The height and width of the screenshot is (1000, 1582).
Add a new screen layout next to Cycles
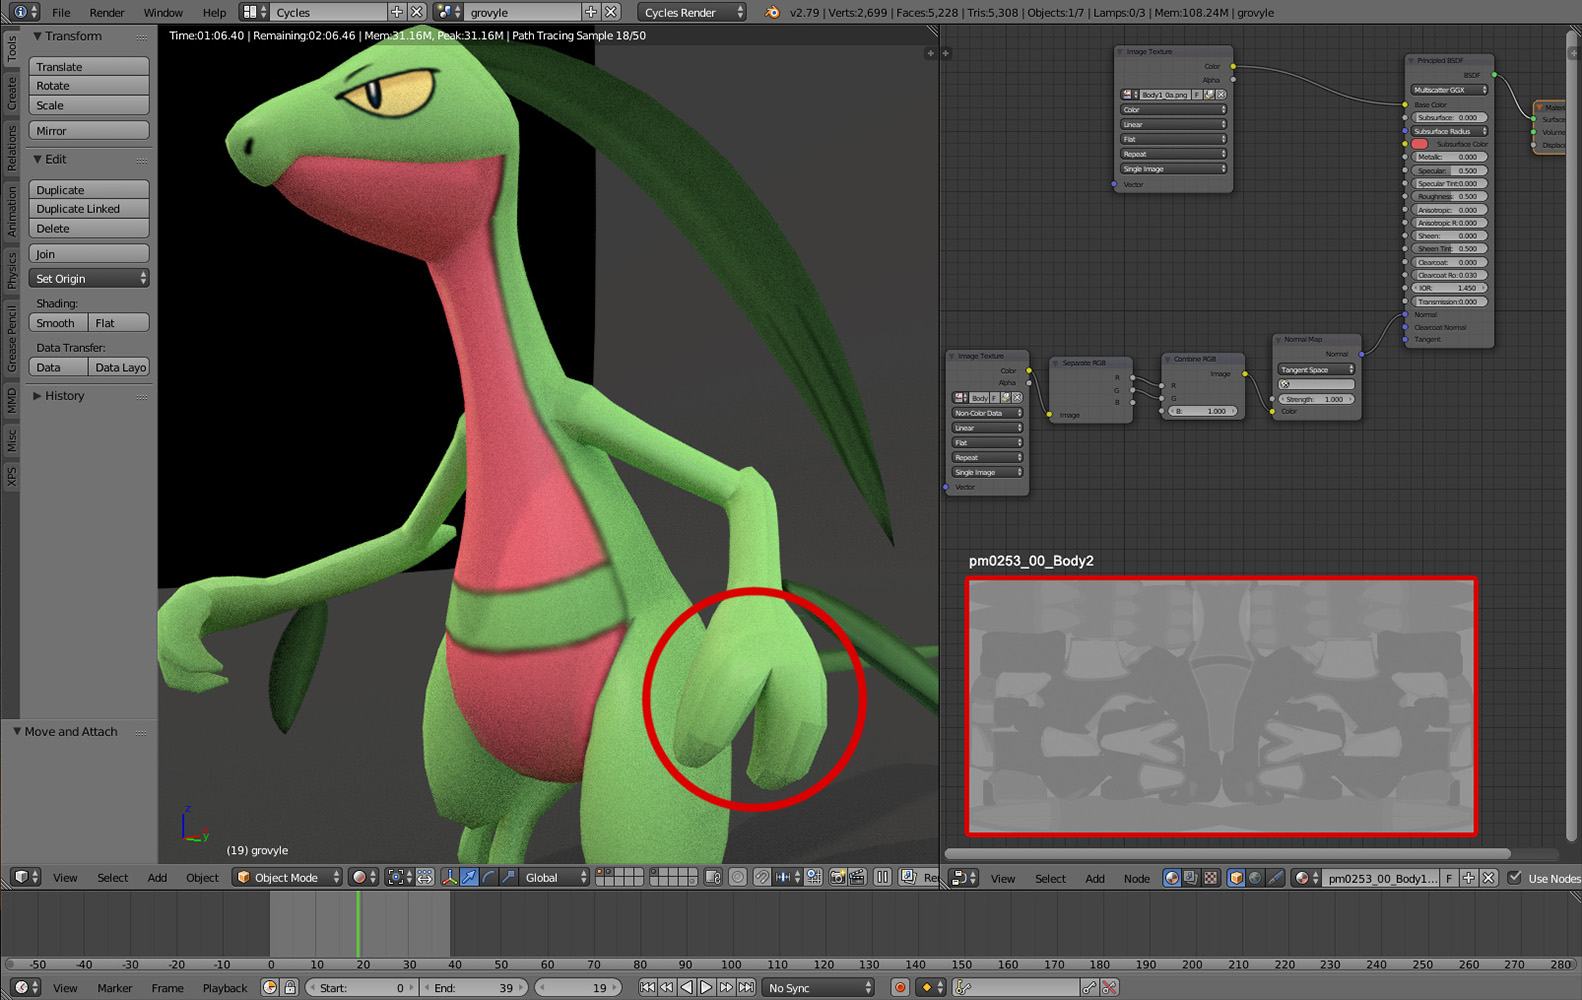(x=397, y=12)
